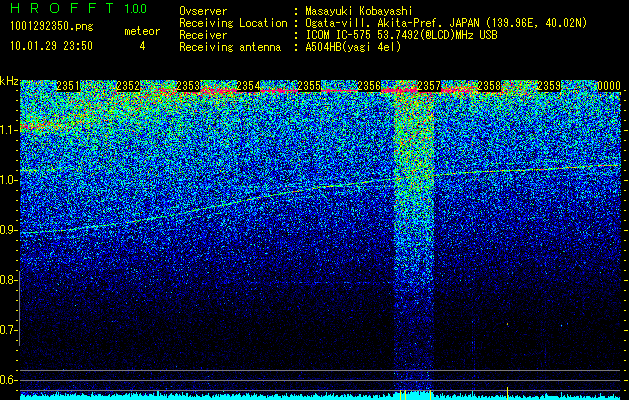This screenshot has width=629, height=400.
Task: Select the filename 1001292350.png
Action: (52, 26)
